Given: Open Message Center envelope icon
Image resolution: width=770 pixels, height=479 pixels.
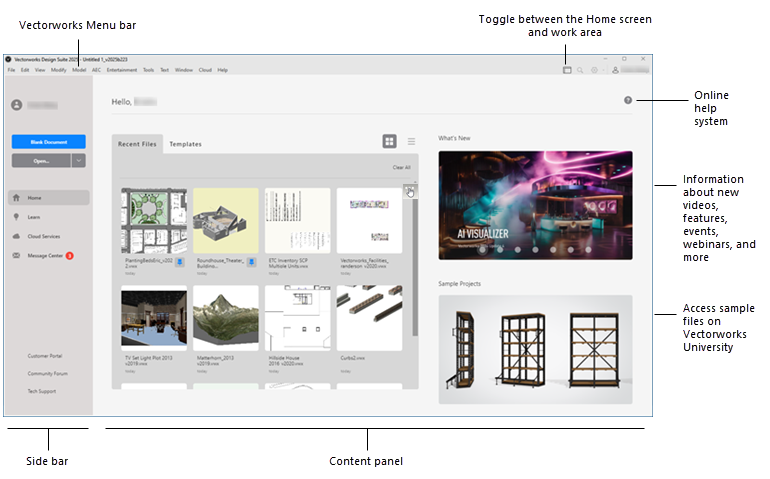Looking at the screenshot, I should (17, 255).
